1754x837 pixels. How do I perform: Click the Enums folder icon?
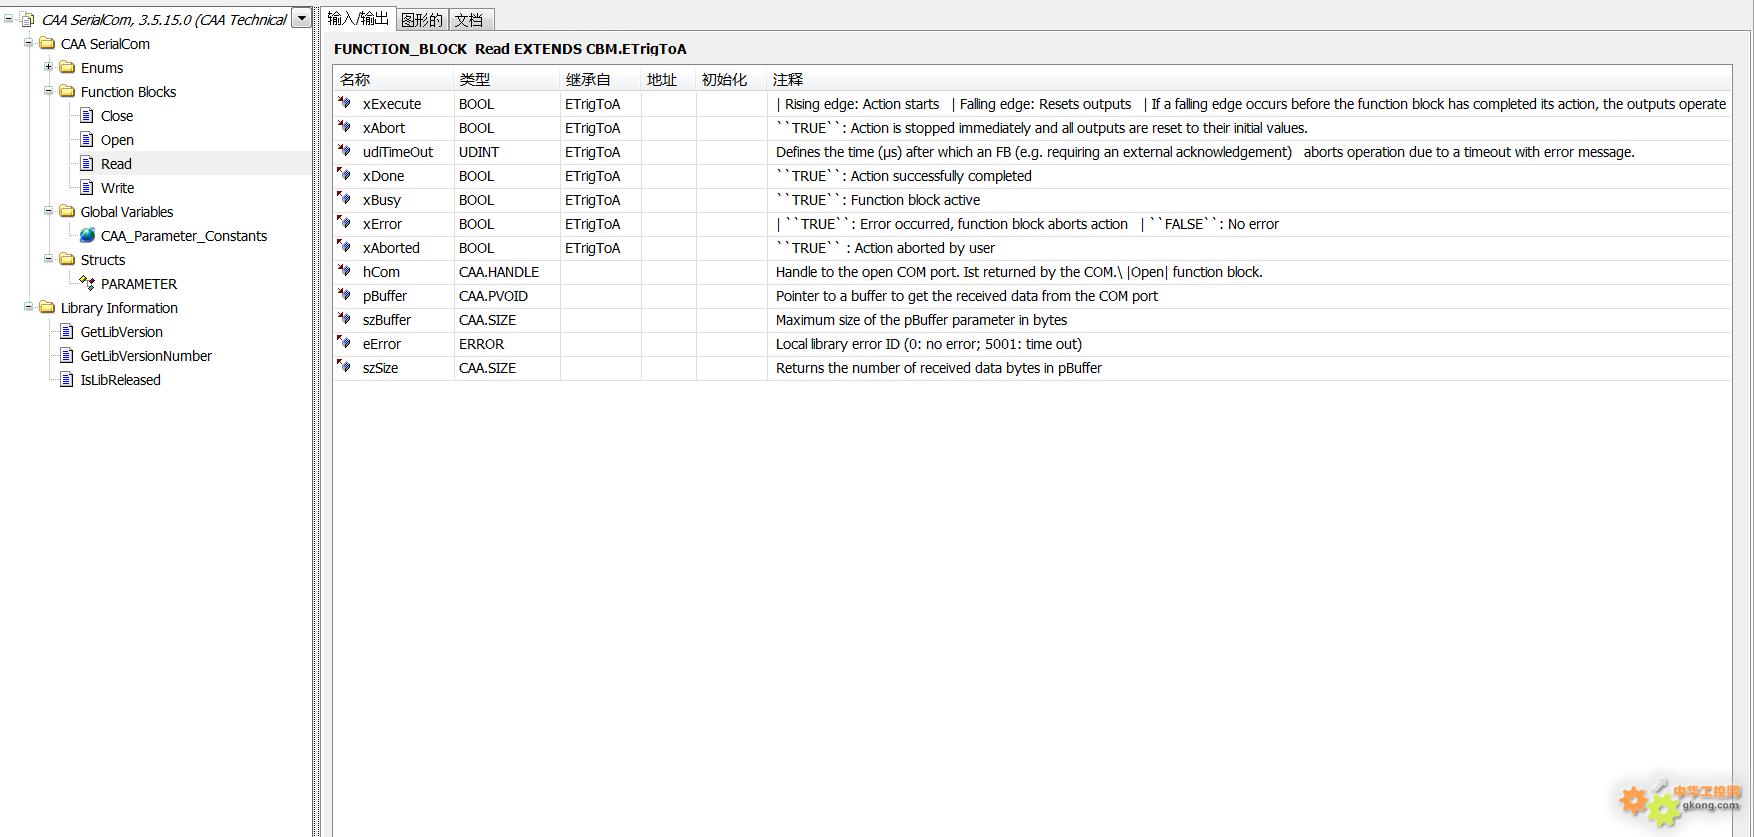click(x=67, y=67)
